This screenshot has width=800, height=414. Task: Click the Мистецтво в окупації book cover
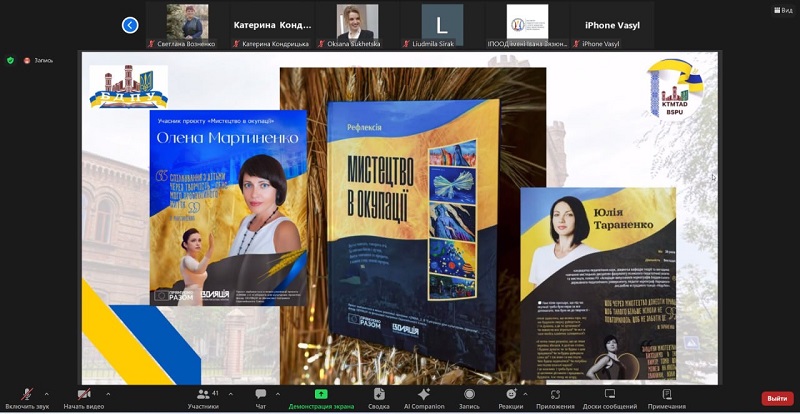coord(412,234)
